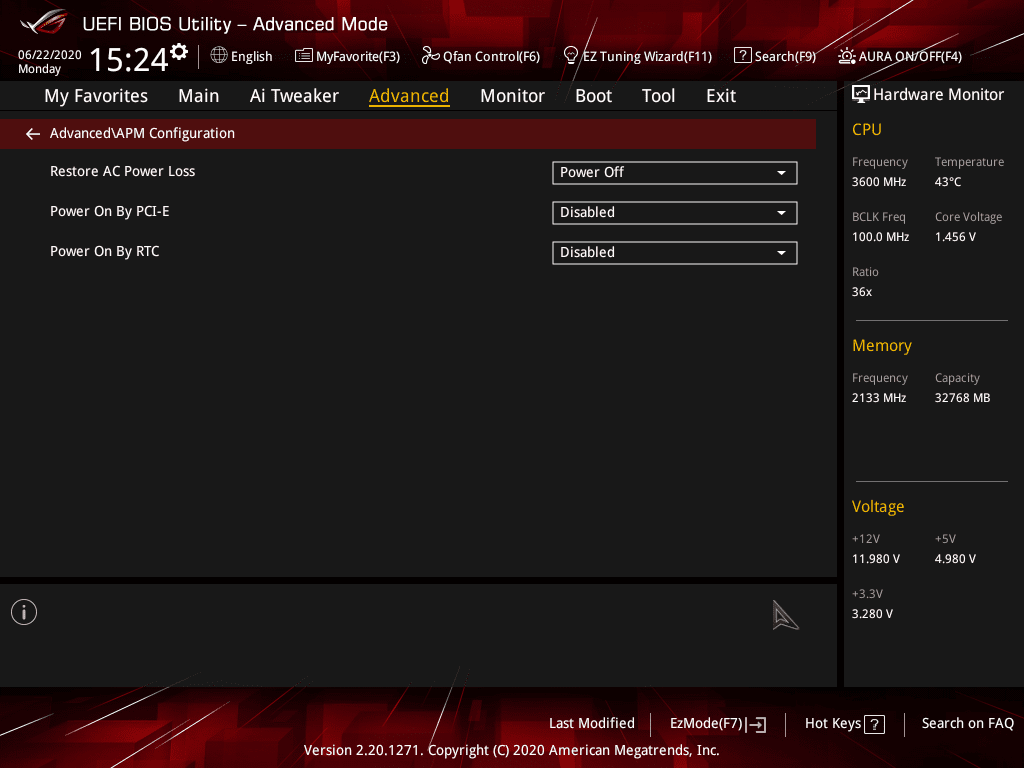Click the Hardware Monitor screen icon
1024x768 pixels.
(861, 95)
